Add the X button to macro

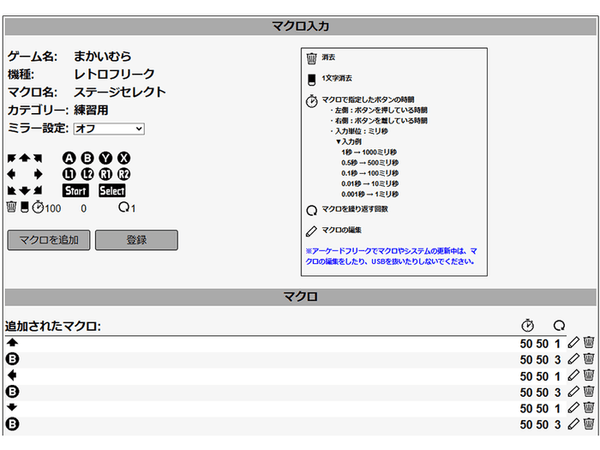point(124,158)
